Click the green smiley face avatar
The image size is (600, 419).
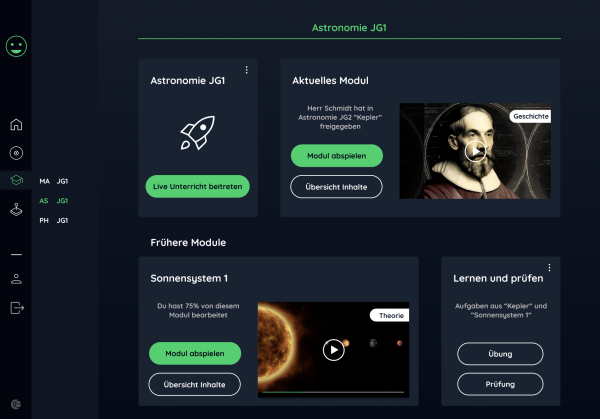click(16, 46)
